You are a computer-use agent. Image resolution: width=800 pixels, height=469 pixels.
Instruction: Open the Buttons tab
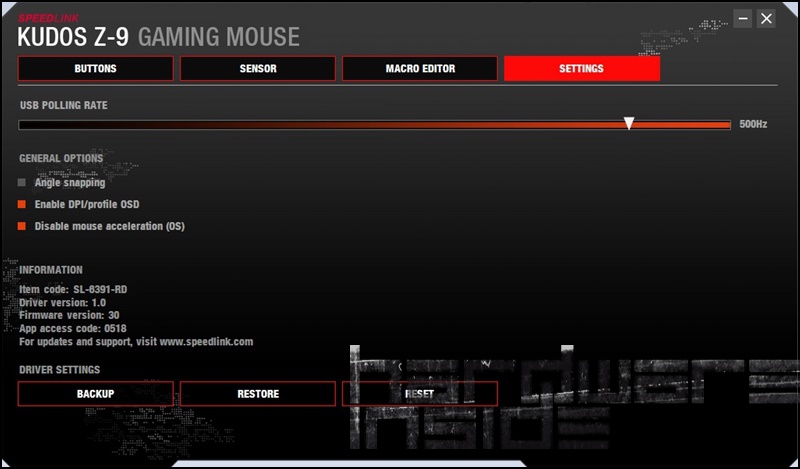point(96,69)
